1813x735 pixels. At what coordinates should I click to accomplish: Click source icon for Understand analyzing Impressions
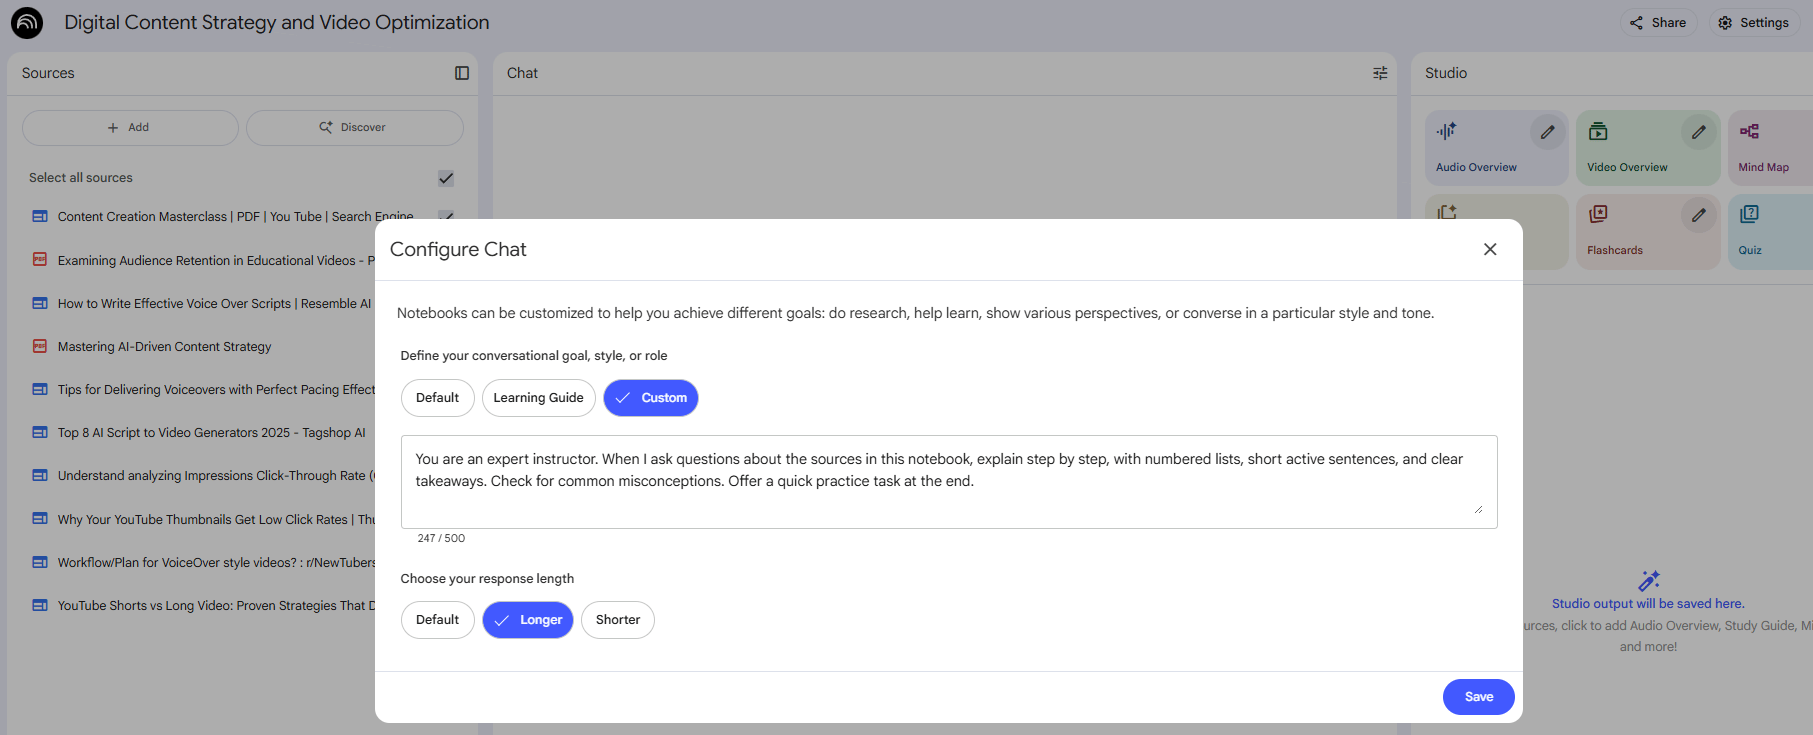(x=40, y=475)
